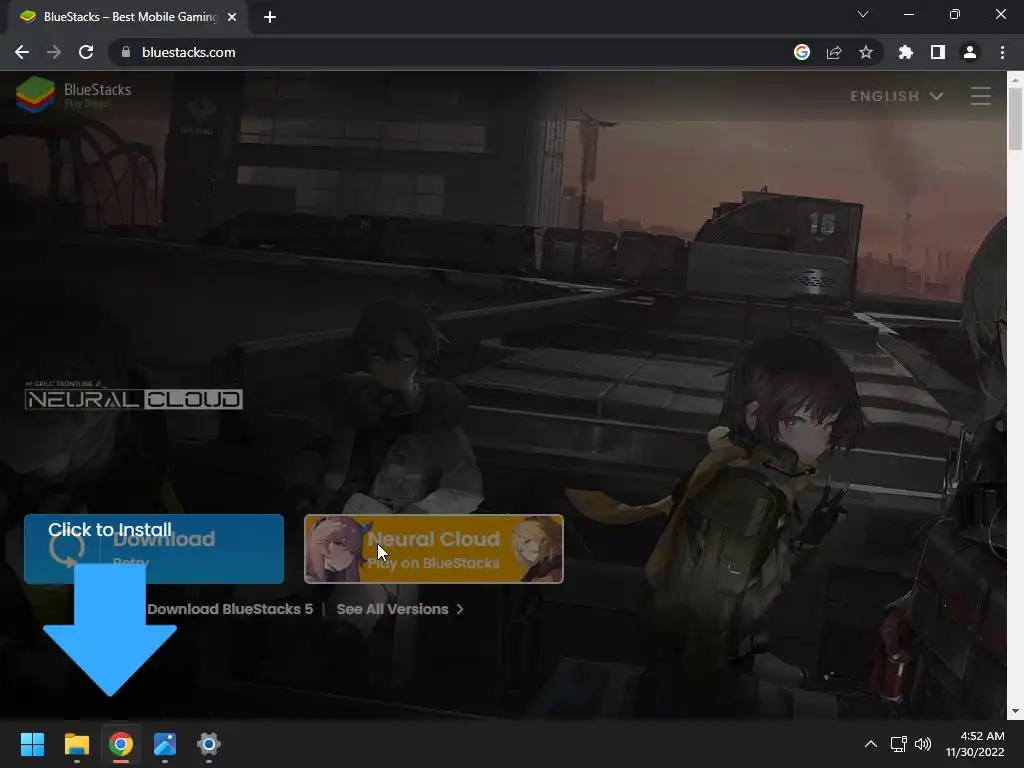Open a new browser tab

270,17
